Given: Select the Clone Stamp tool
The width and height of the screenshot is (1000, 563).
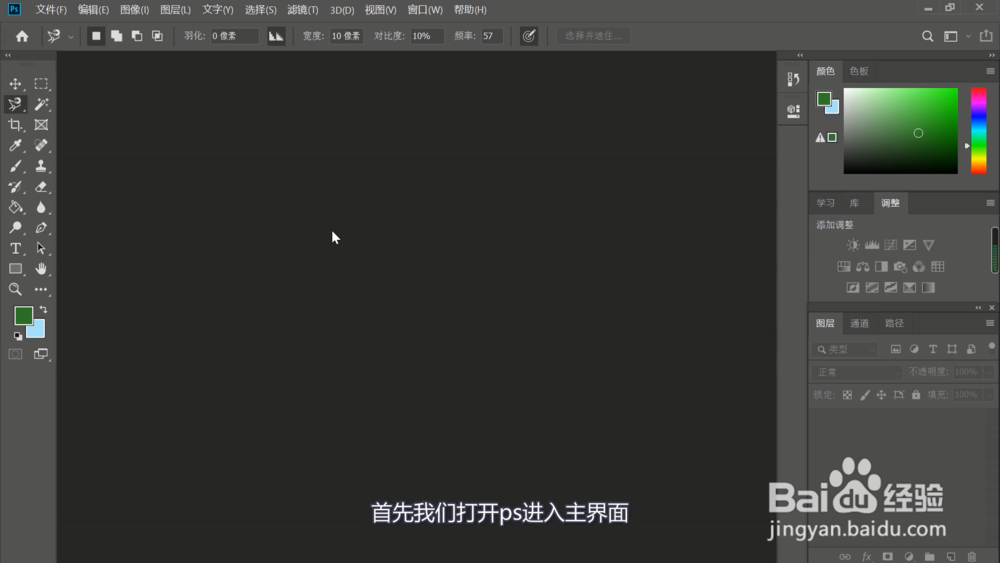Looking at the screenshot, I should point(41,166).
